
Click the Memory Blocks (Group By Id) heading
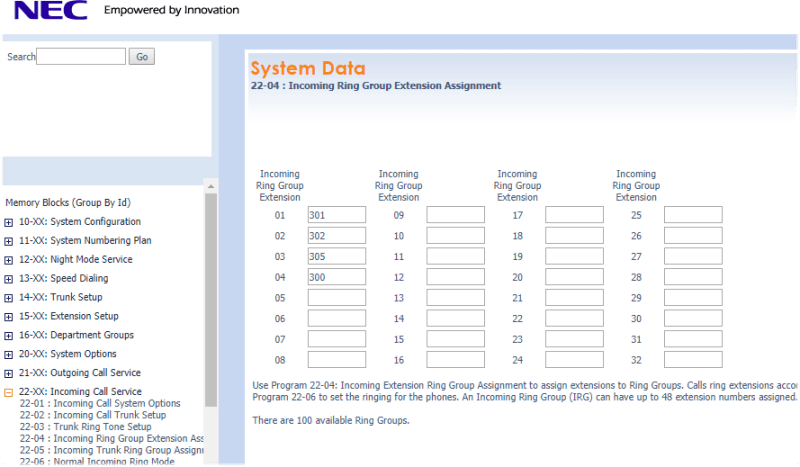[x=68, y=203]
